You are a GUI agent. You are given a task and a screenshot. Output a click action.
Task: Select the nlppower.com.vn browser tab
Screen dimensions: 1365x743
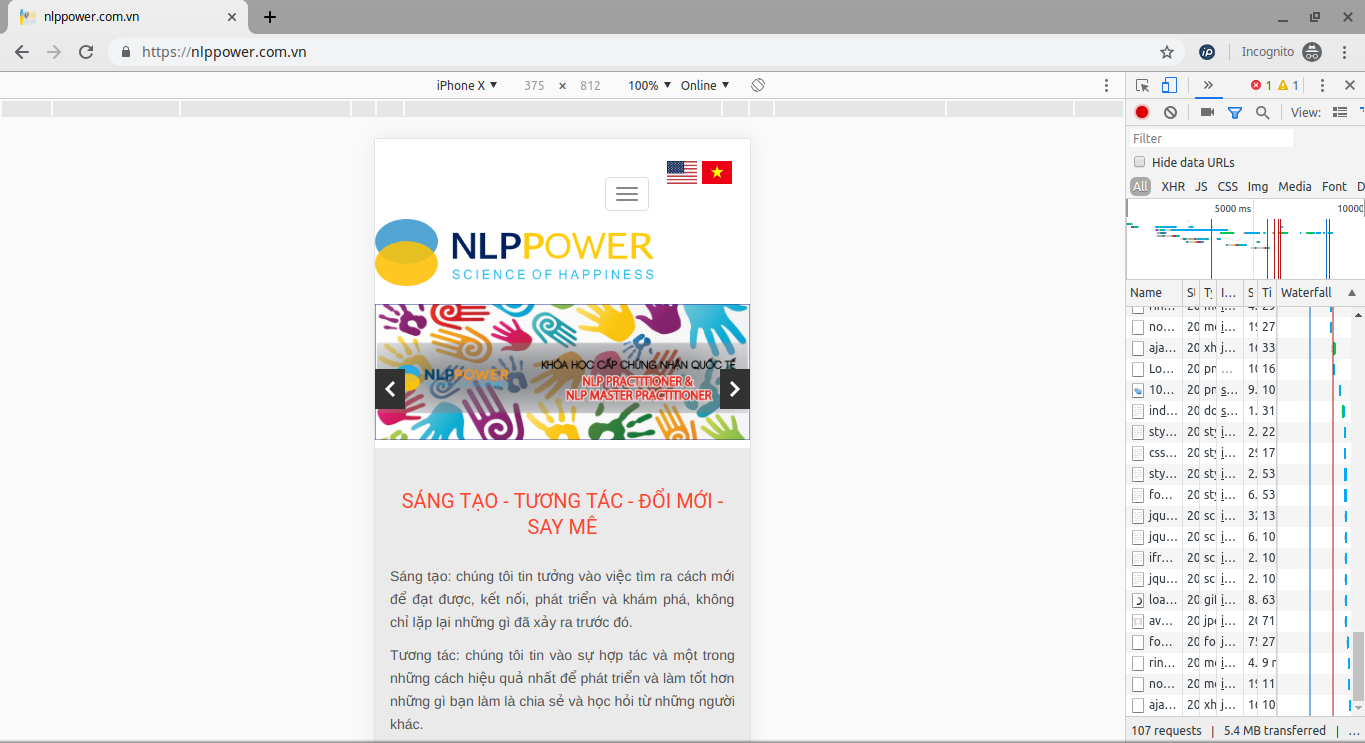coord(127,17)
